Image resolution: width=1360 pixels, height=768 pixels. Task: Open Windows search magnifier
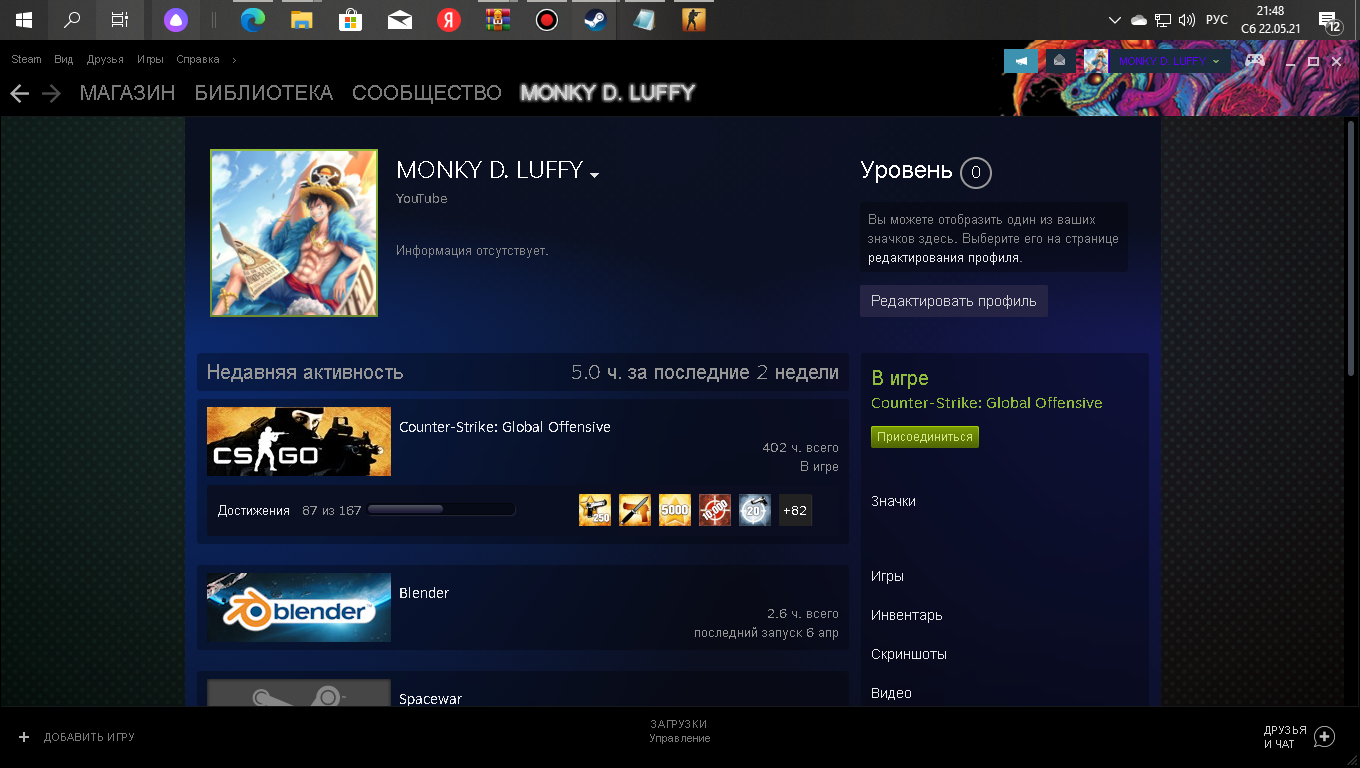coord(72,20)
